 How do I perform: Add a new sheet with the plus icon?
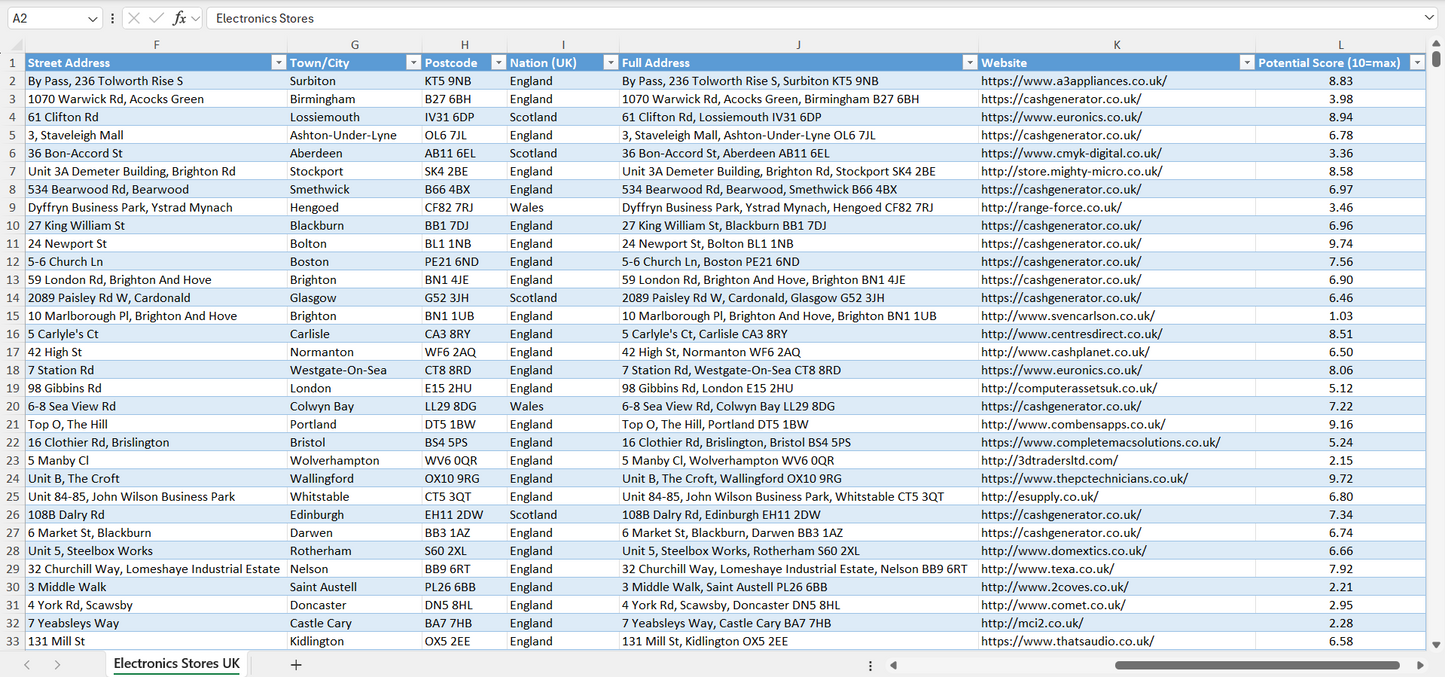pyautogui.click(x=296, y=664)
